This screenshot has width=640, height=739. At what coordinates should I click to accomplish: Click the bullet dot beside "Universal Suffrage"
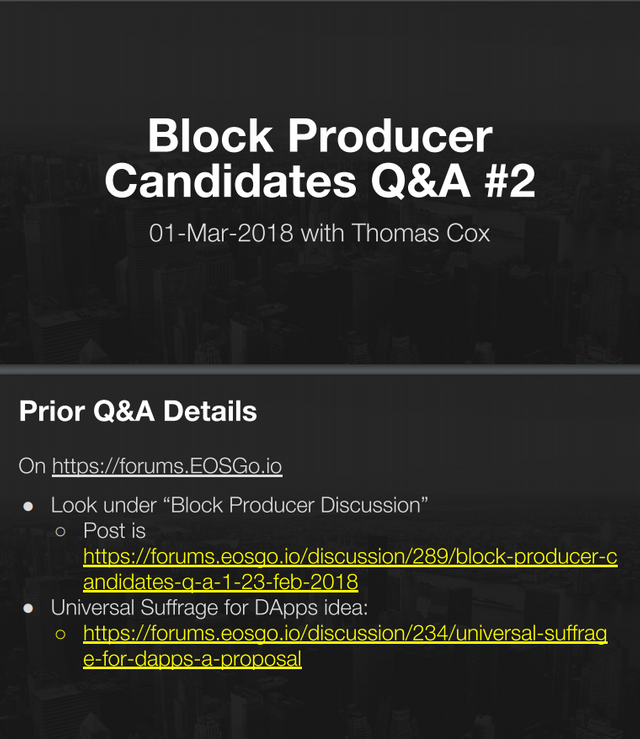(x=29, y=608)
